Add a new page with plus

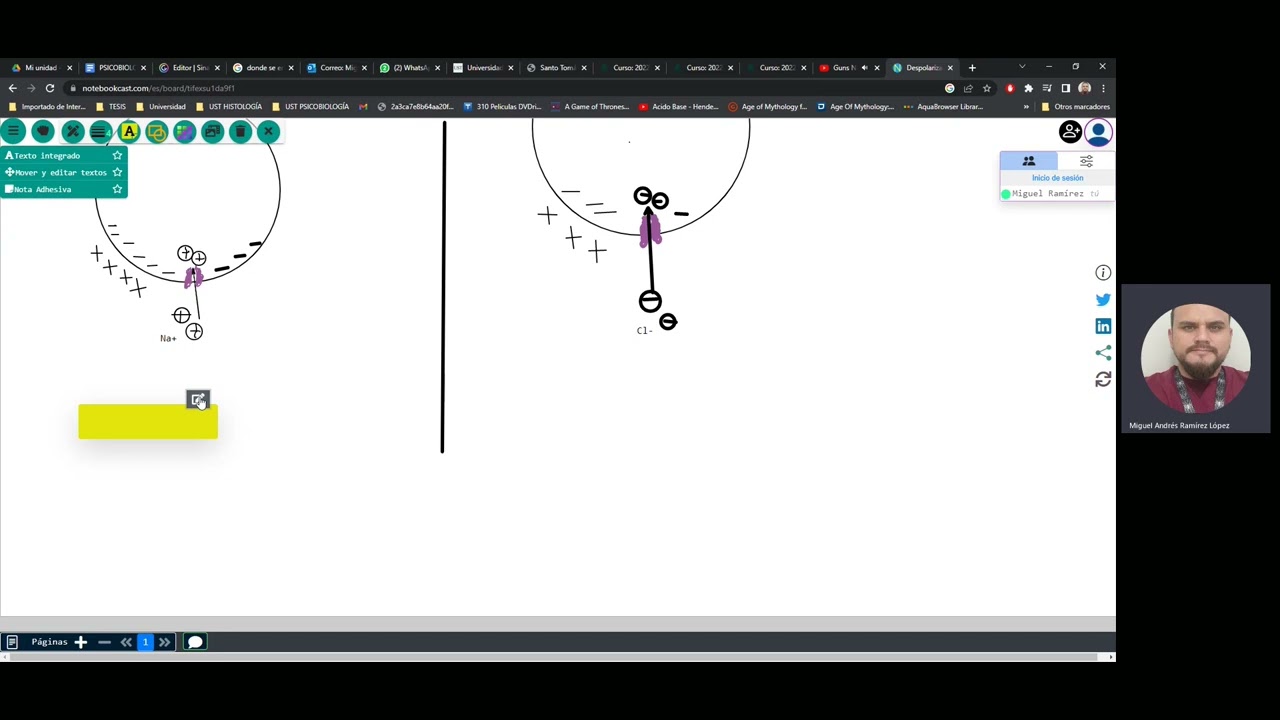[x=81, y=642]
